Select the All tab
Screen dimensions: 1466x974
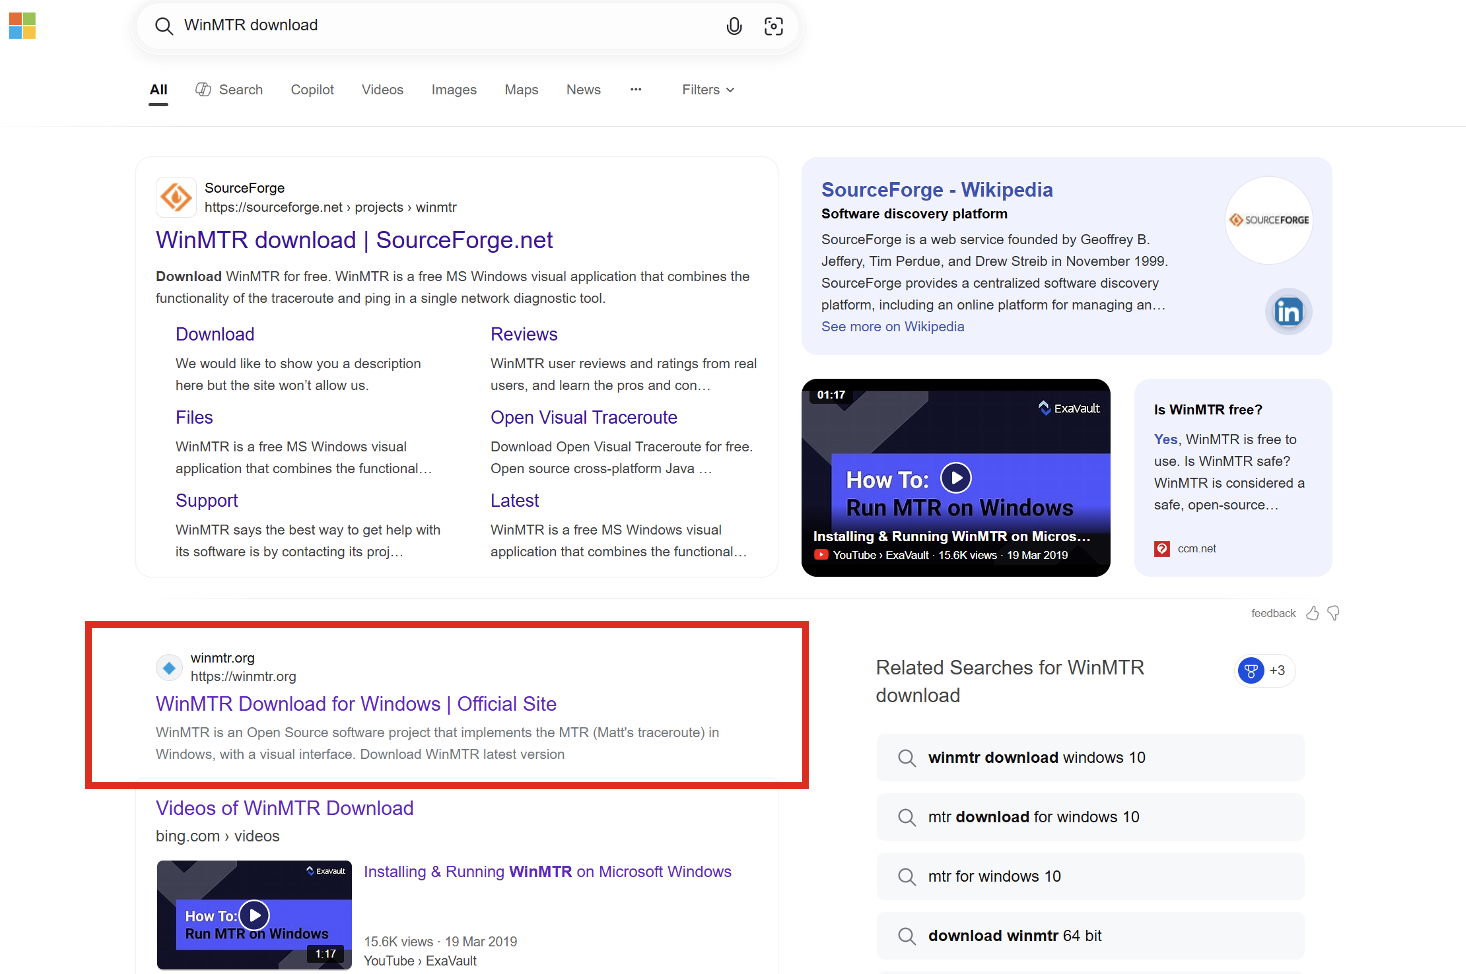click(x=158, y=90)
